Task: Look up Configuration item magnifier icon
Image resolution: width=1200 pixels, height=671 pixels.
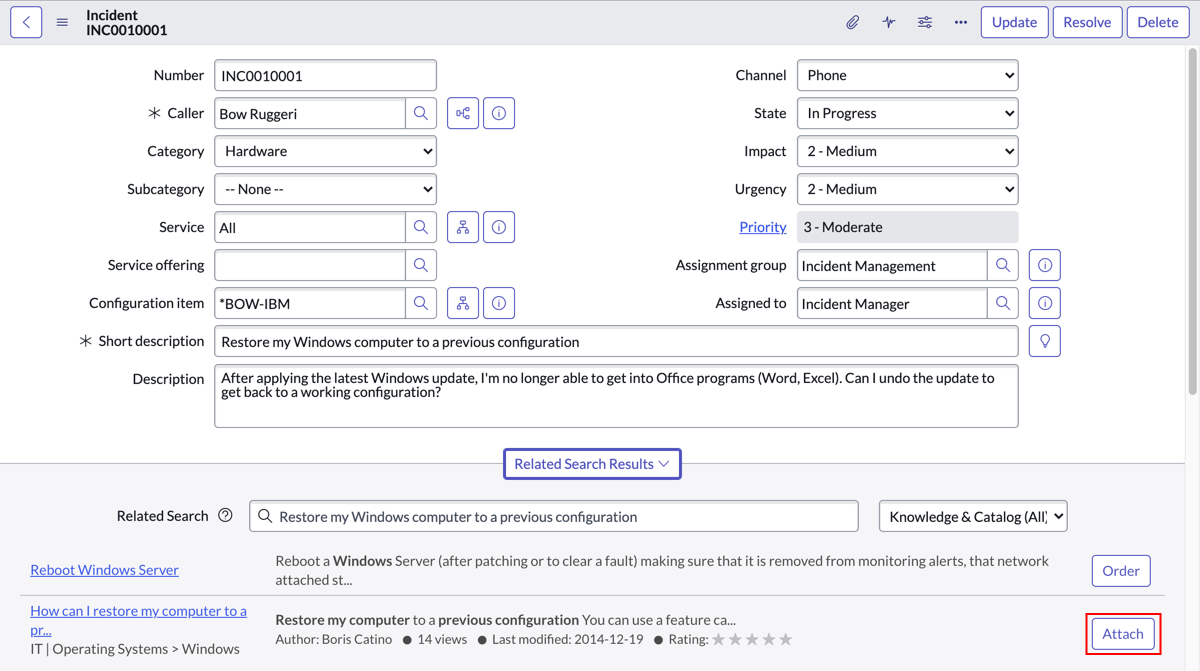Action: (421, 303)
